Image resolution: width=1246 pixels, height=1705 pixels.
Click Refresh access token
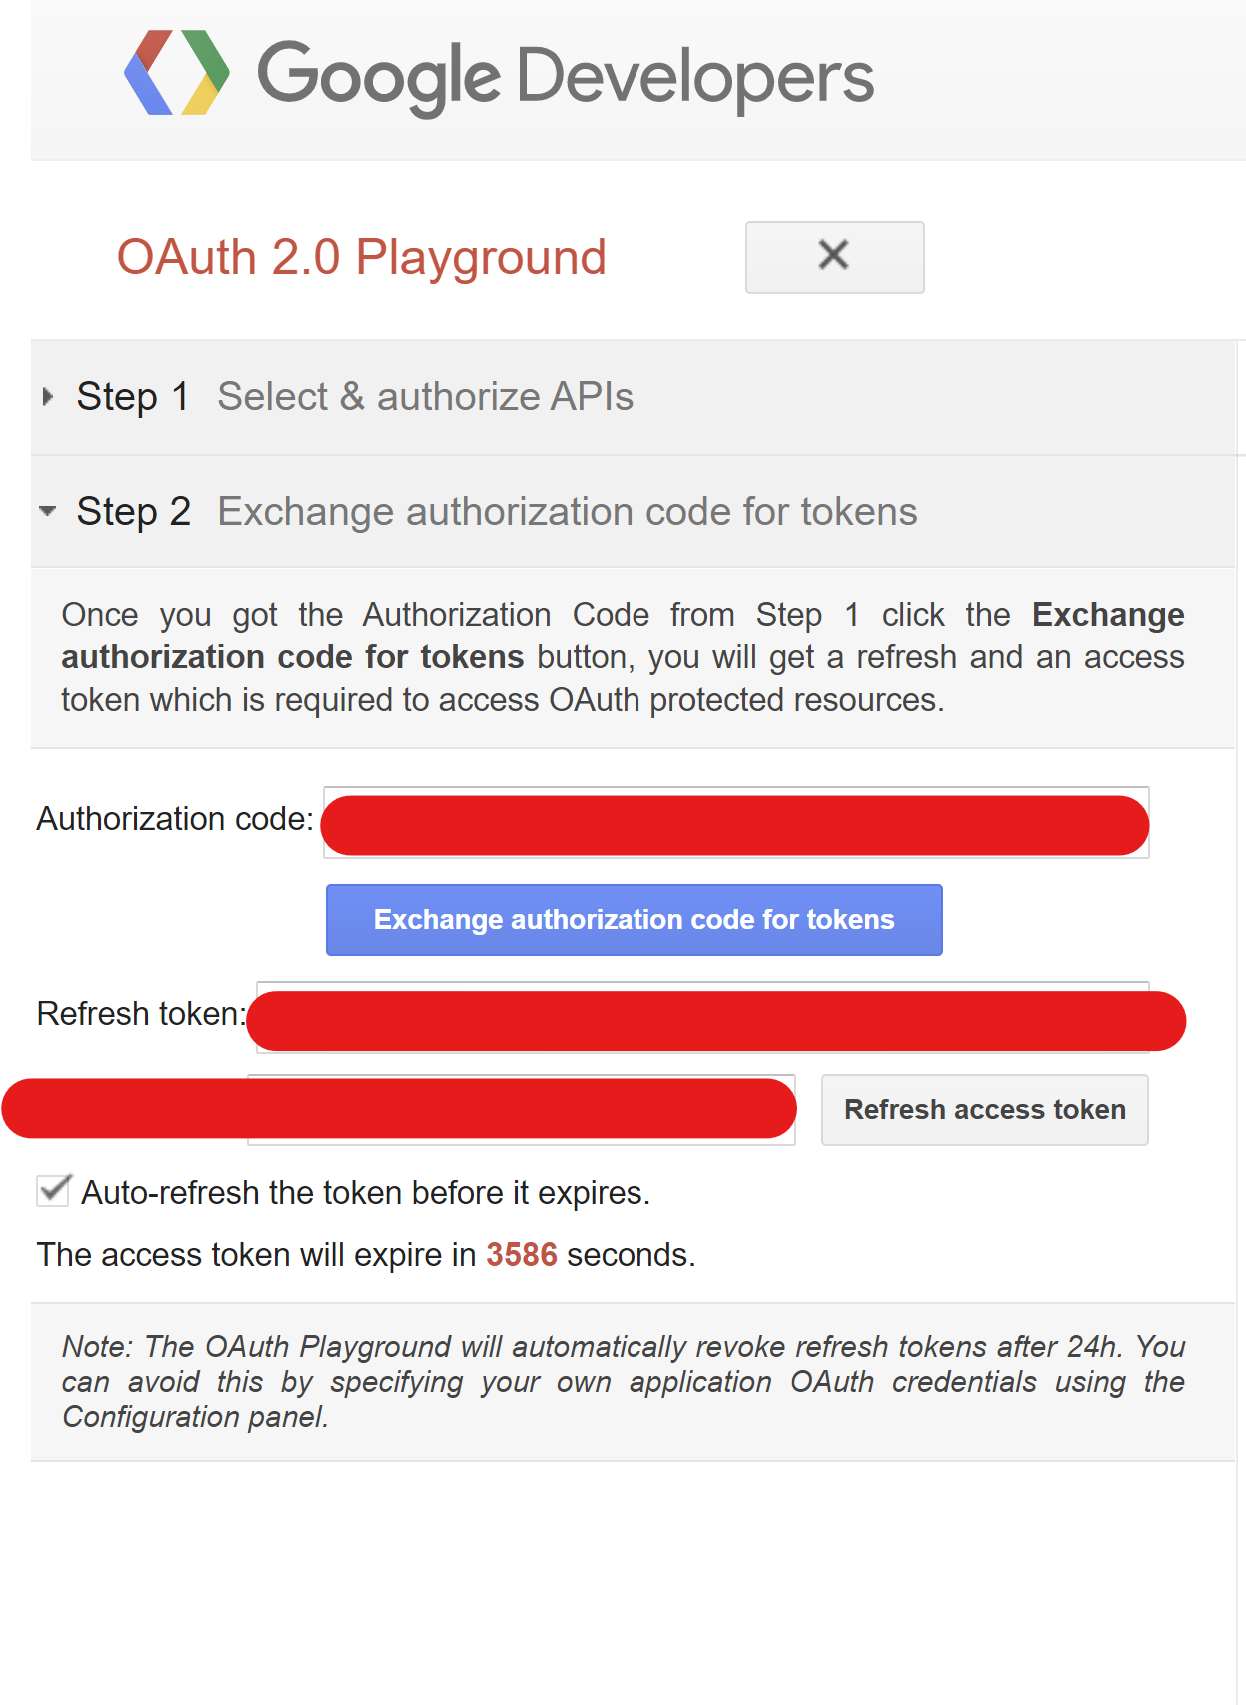click(x=984, y=1109)
